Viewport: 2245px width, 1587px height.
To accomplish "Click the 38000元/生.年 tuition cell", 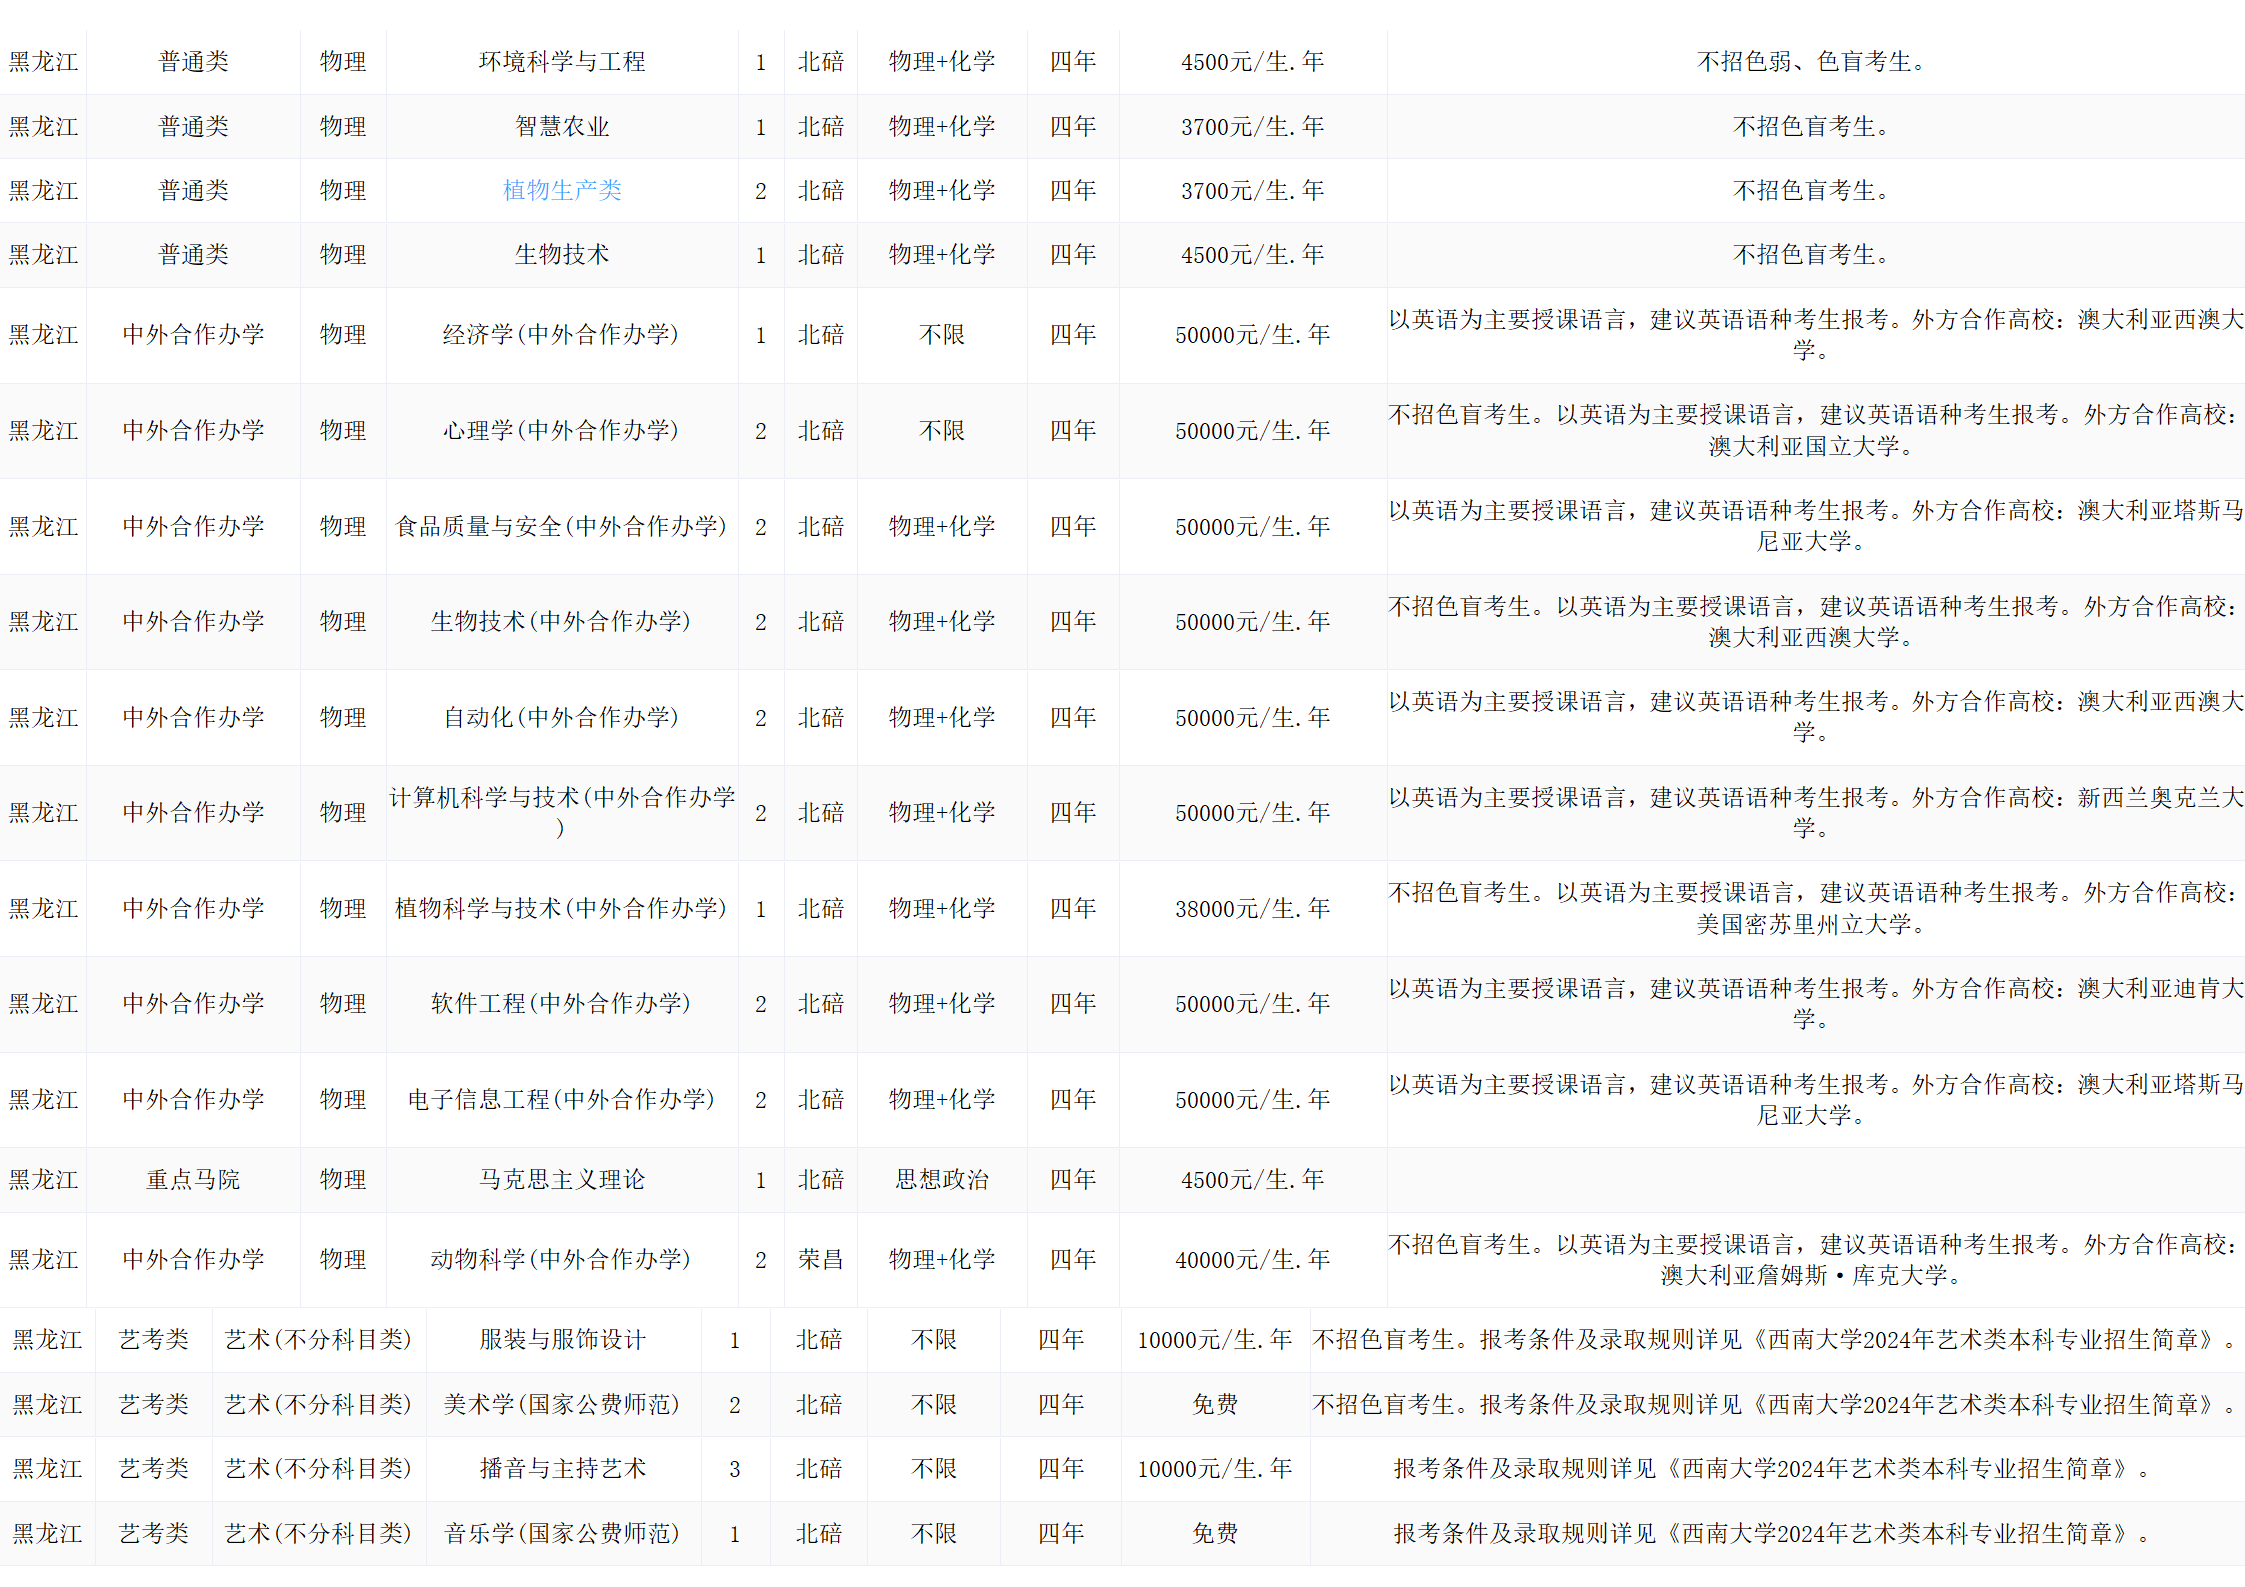I will pos(1252,908).
